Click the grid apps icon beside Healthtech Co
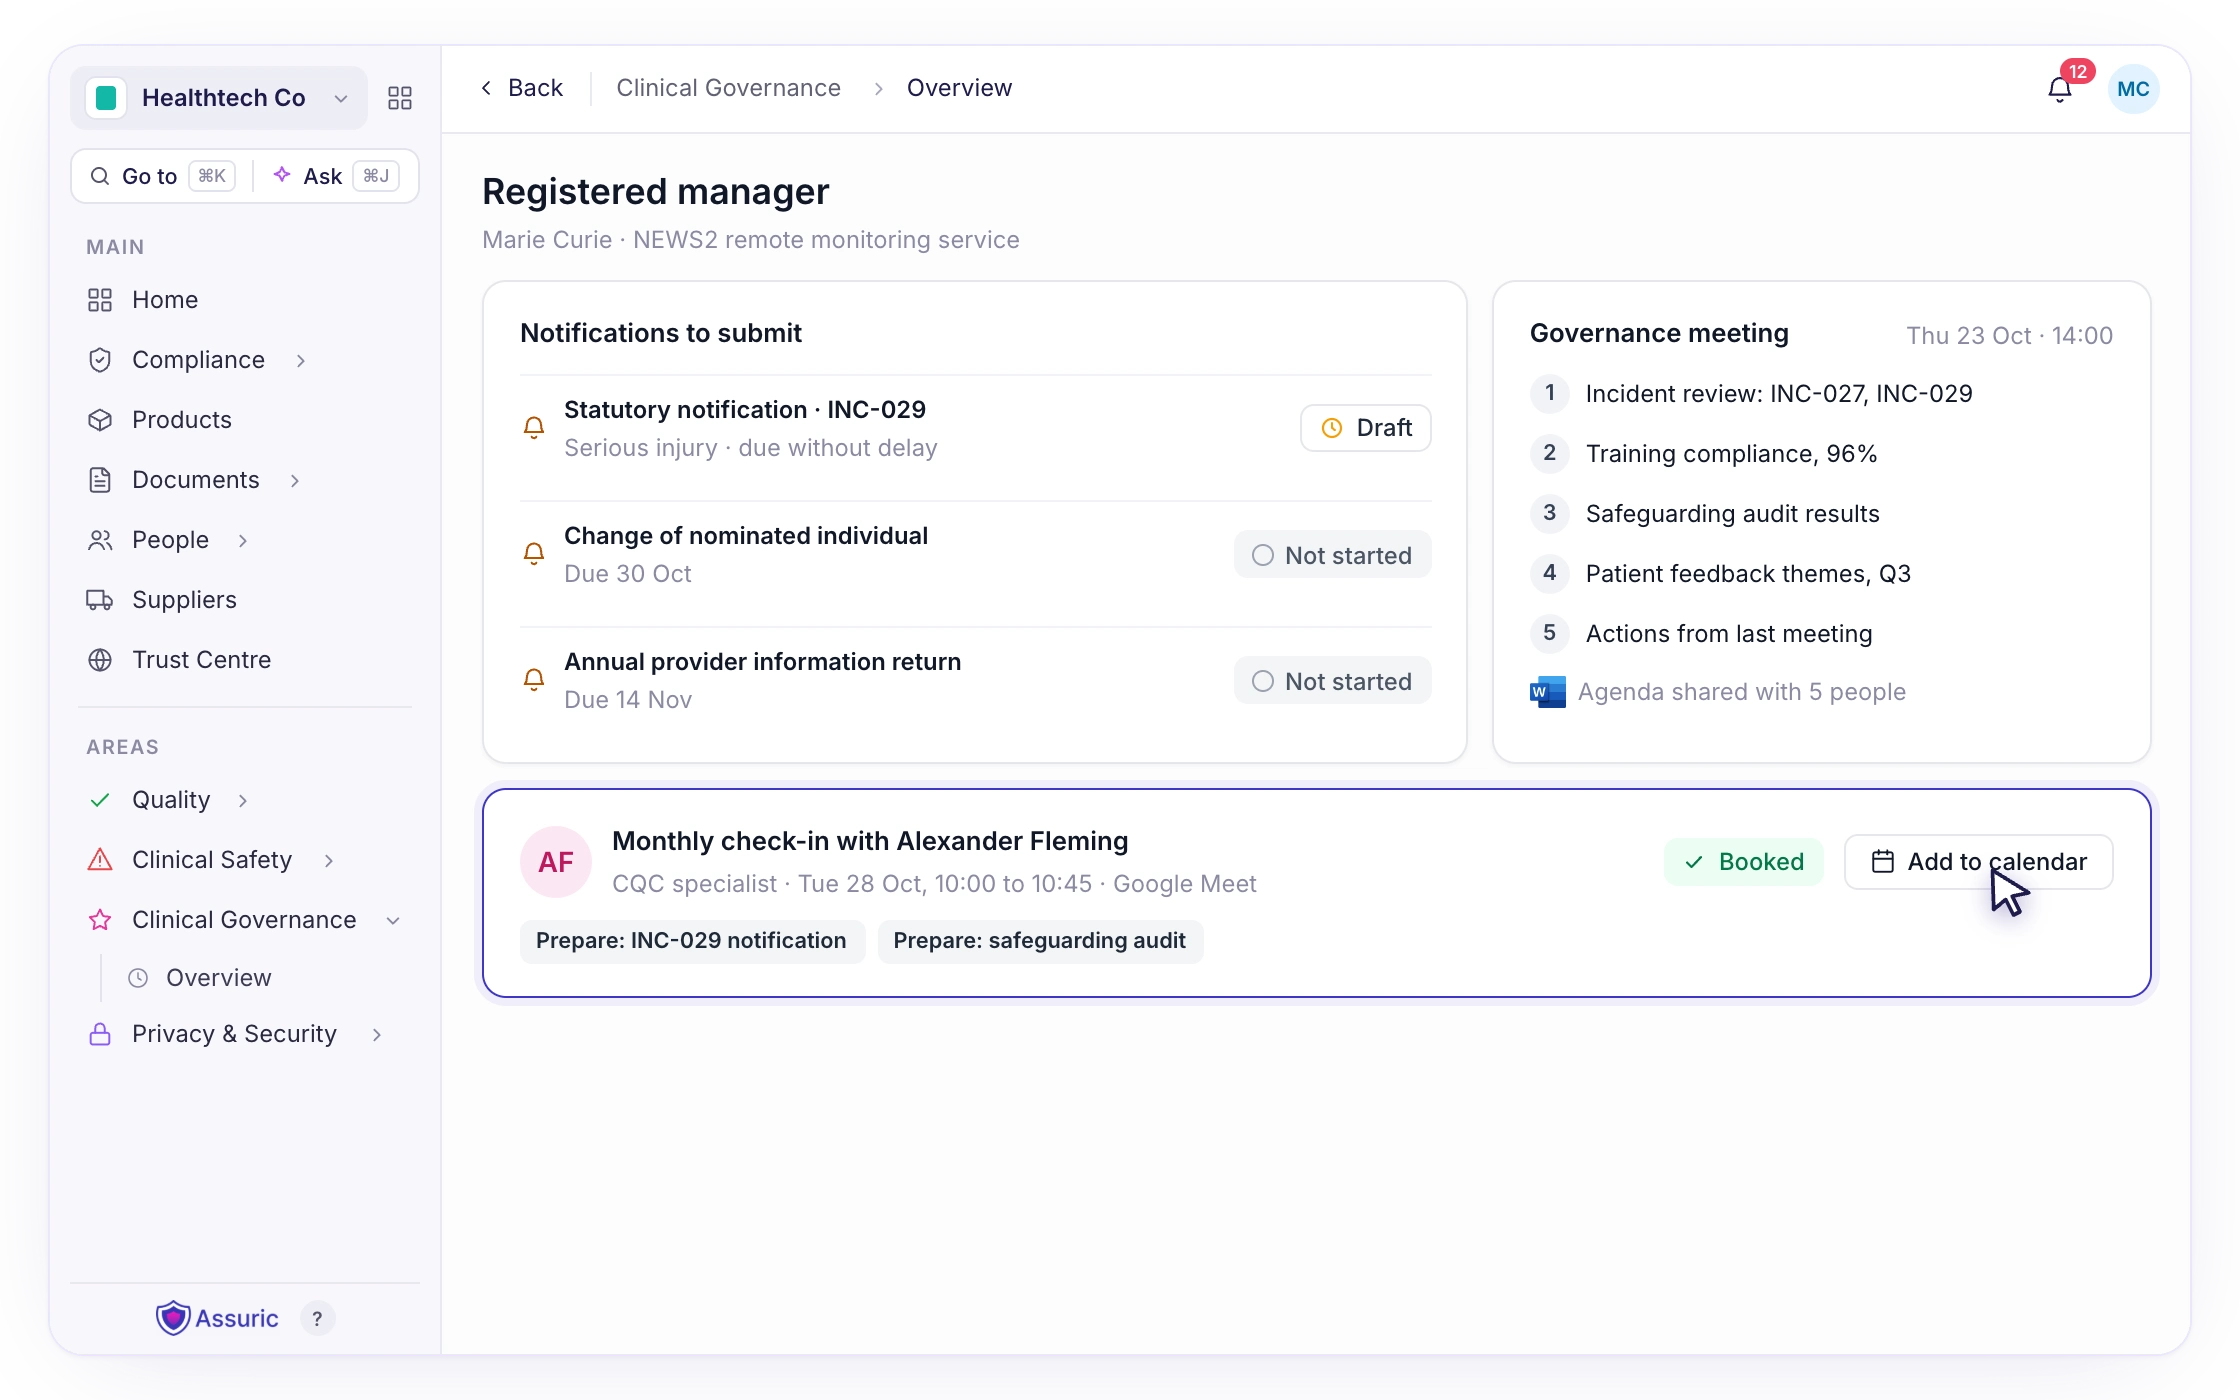2240x1400 pixels. pos(400,98)
